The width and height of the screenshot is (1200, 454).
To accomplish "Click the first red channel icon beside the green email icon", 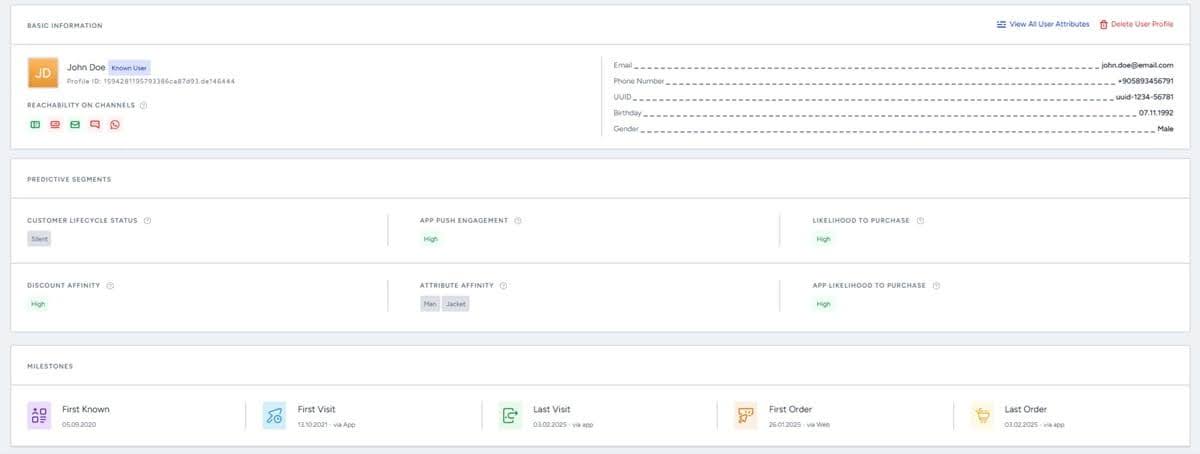I will [x=55, y=125].
